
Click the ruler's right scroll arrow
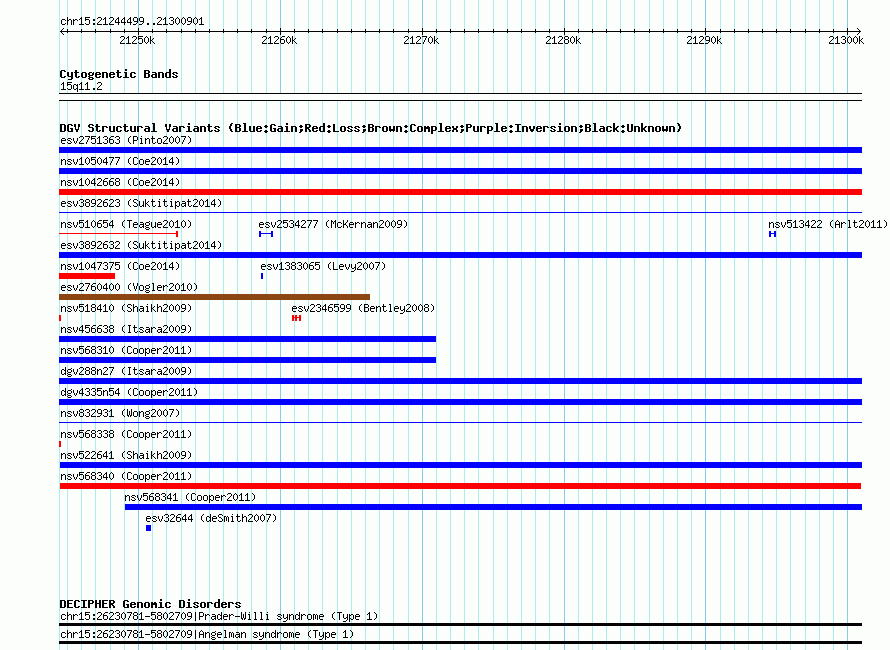tap(859, 31)
